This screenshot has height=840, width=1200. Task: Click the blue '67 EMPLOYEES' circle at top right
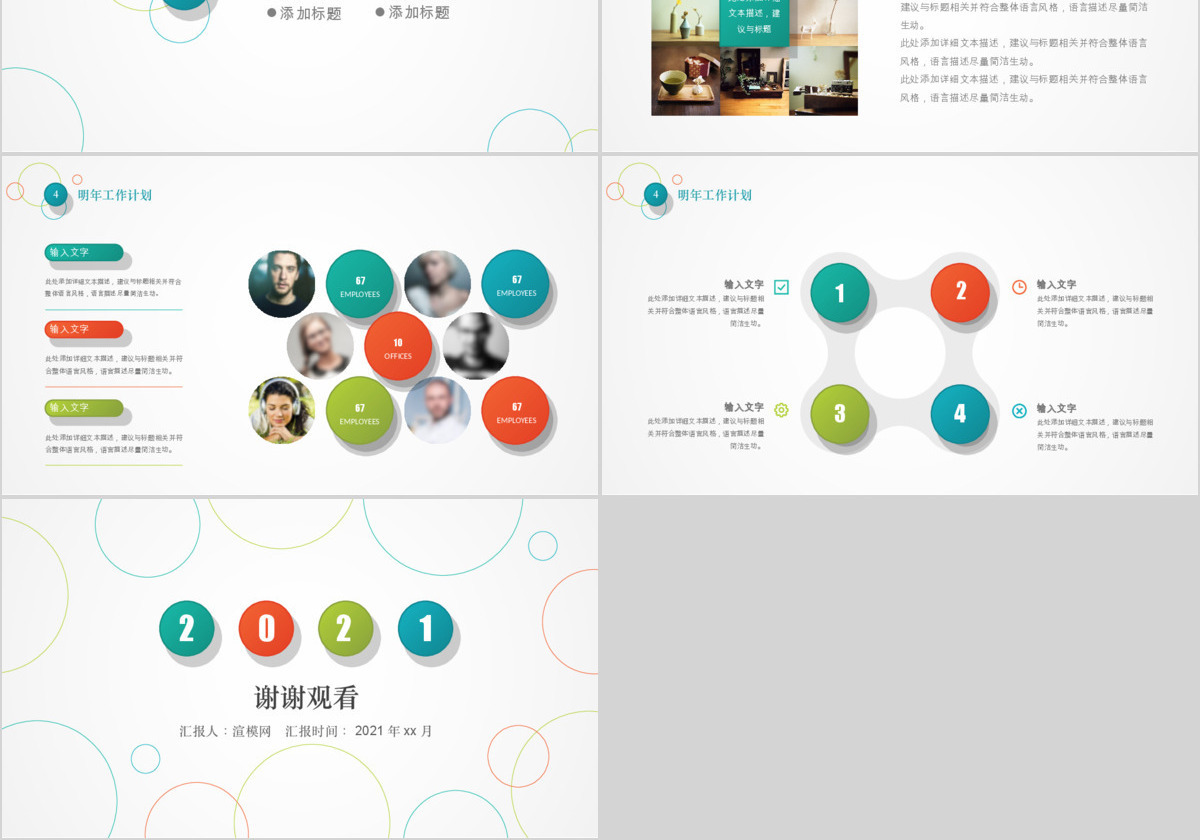516,284
